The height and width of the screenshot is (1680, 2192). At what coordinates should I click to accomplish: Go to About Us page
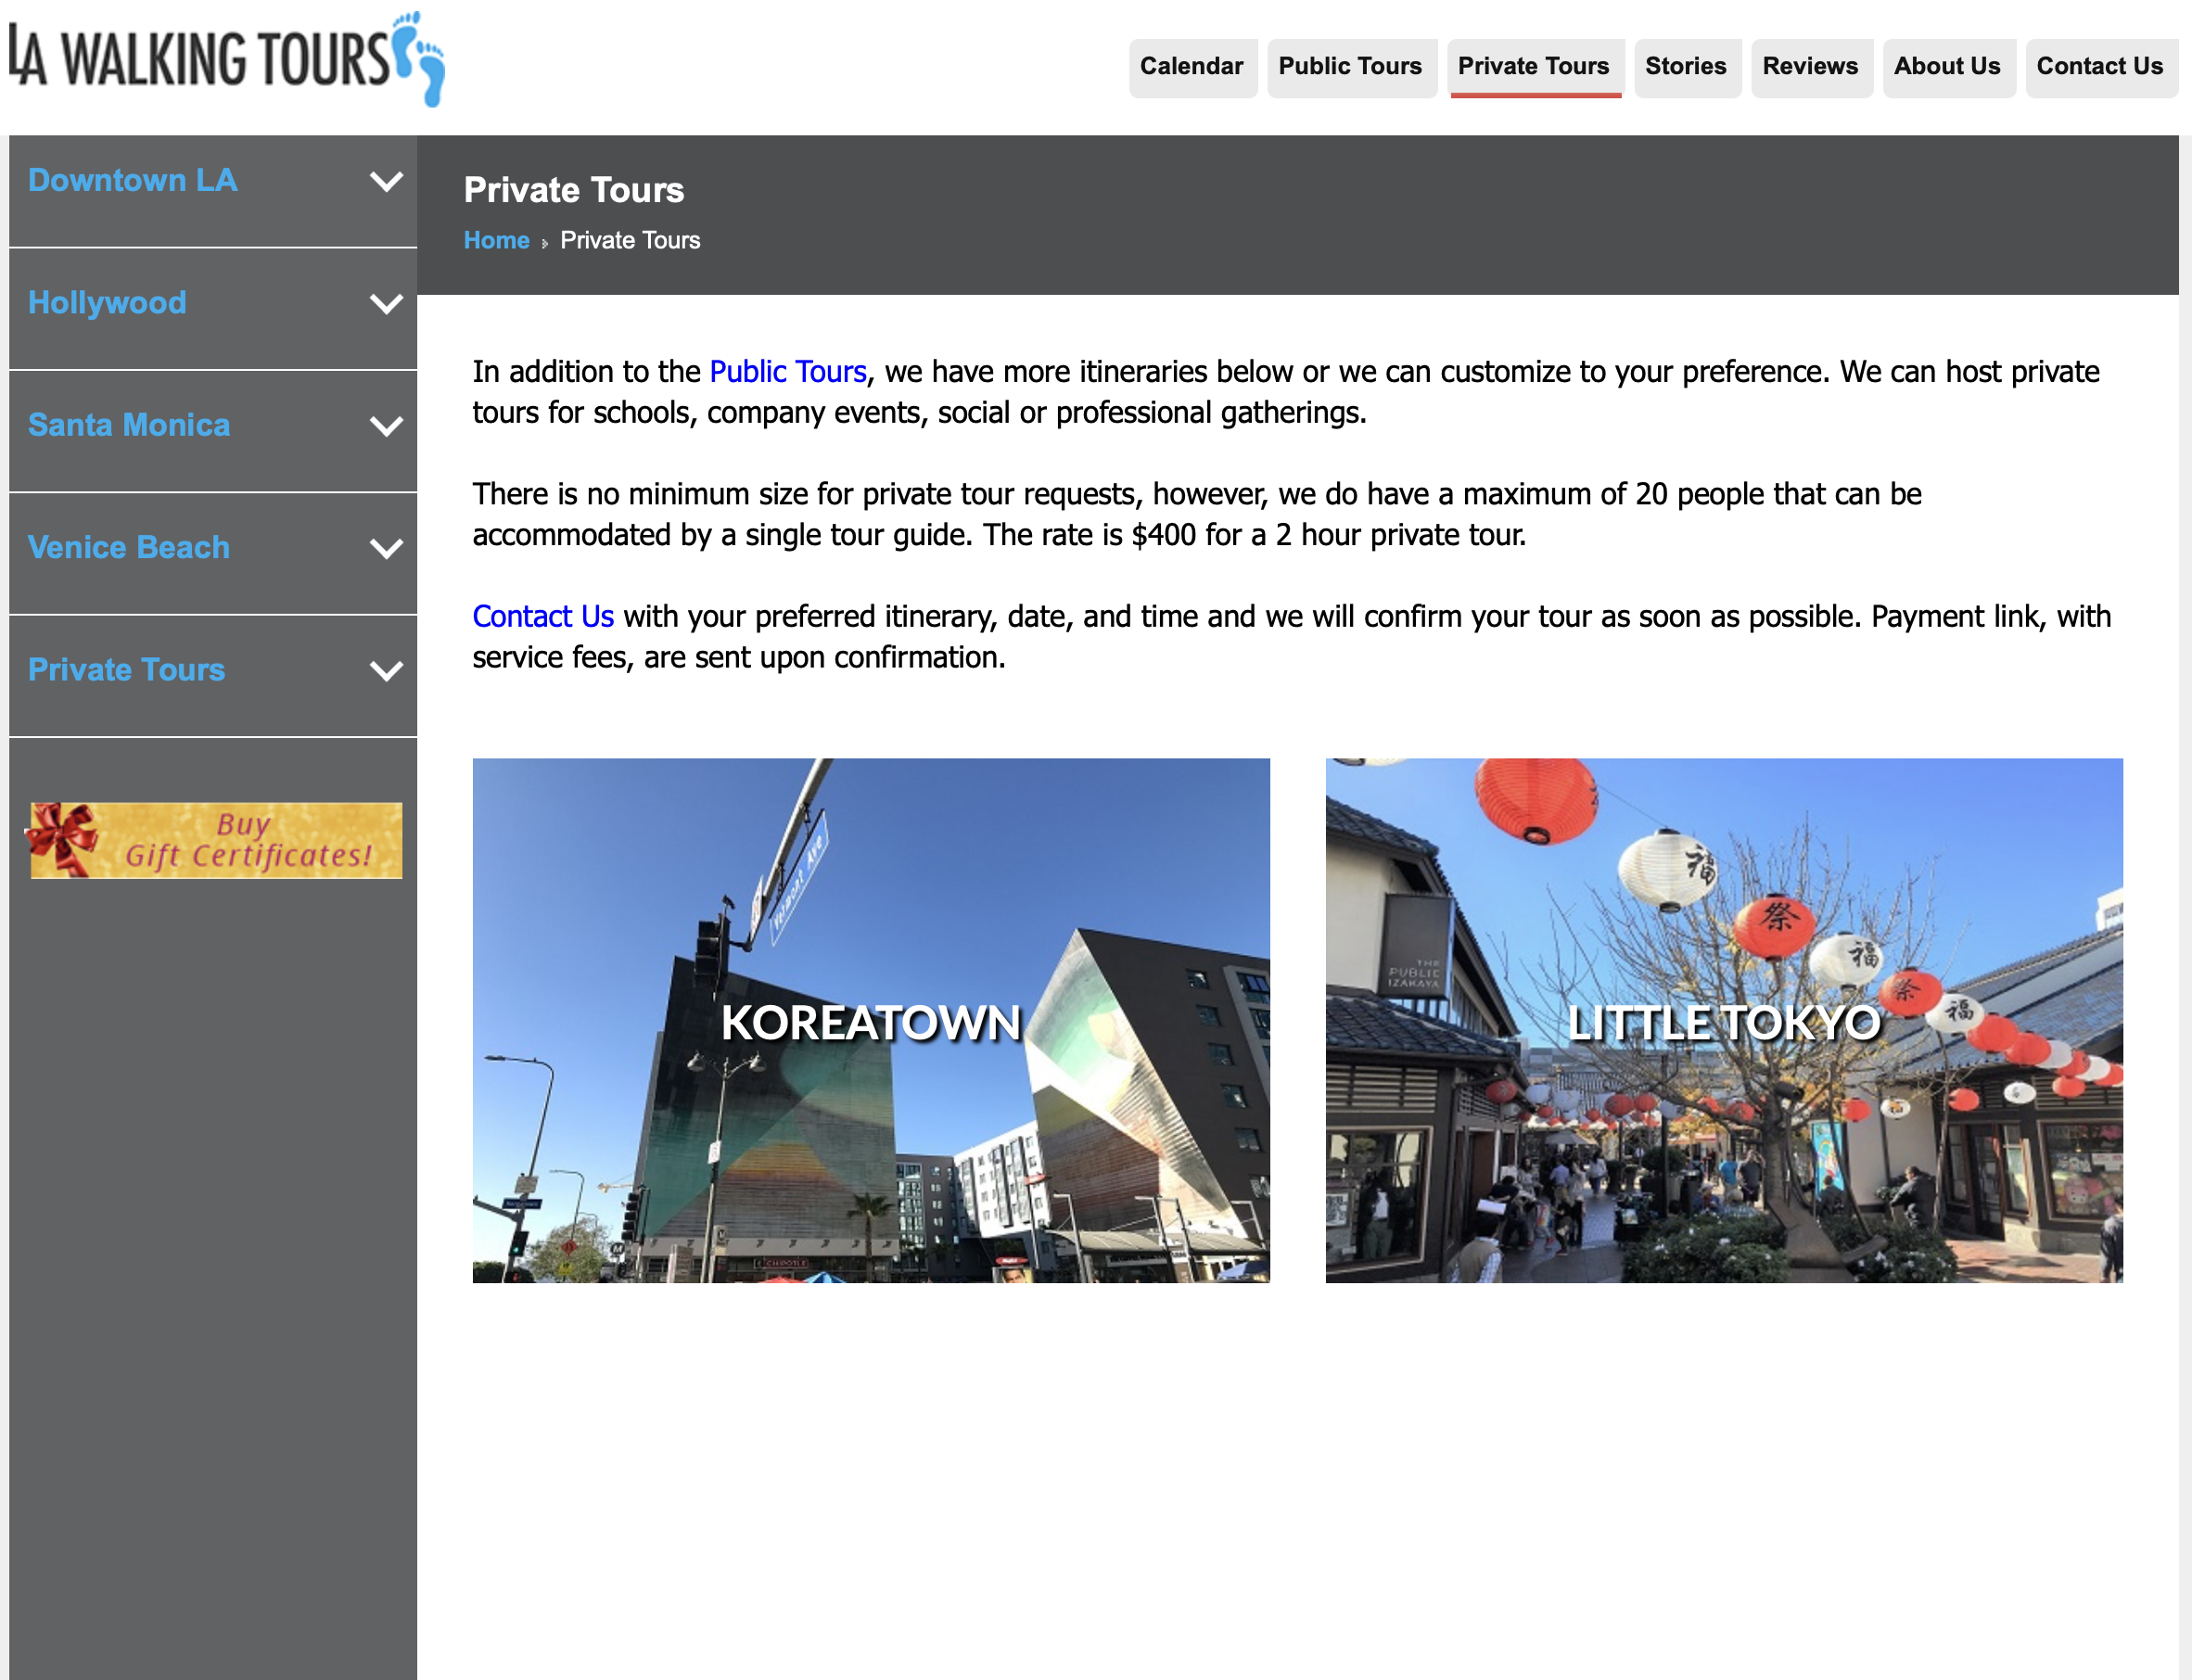point(1946,67)
